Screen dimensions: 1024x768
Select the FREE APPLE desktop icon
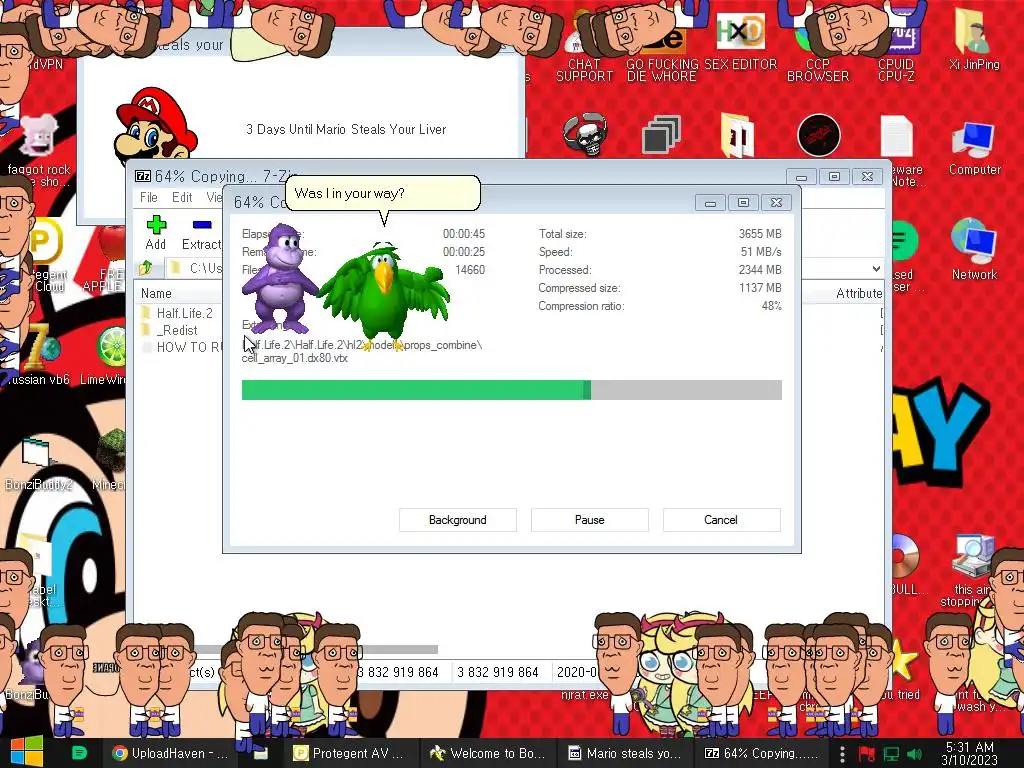108,258
